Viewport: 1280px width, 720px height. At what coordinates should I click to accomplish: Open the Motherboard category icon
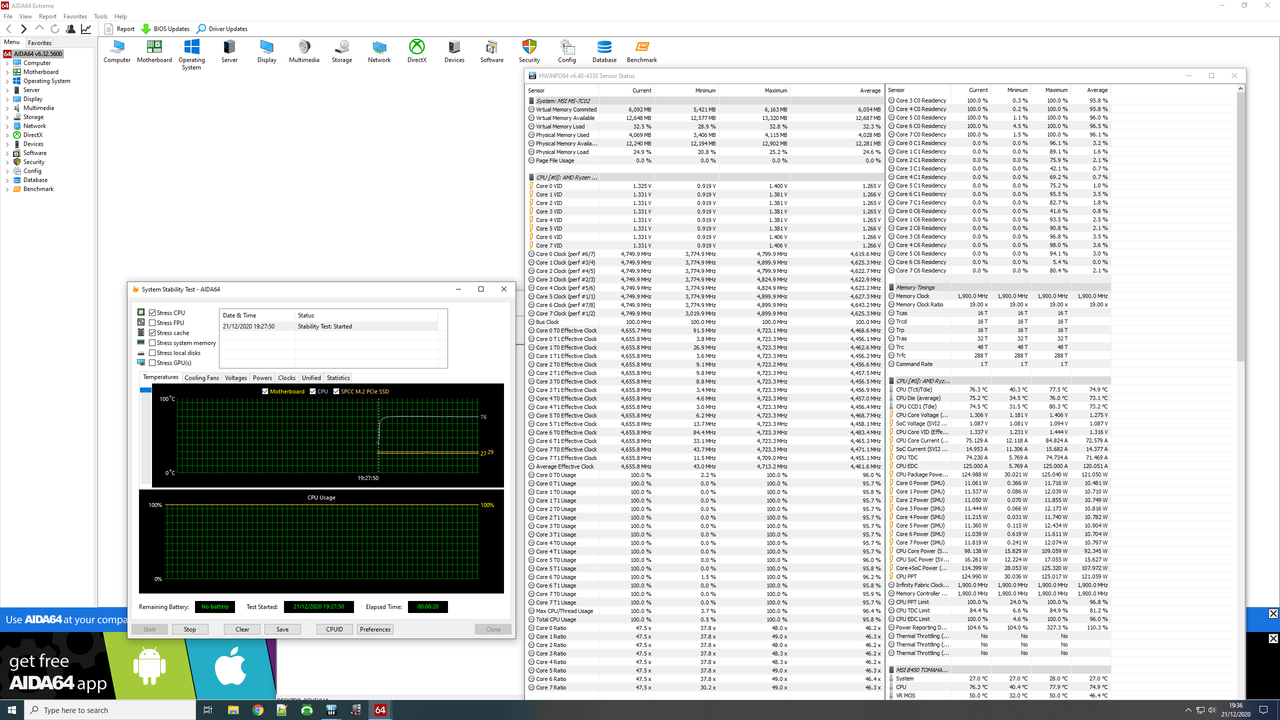[154, 51]
